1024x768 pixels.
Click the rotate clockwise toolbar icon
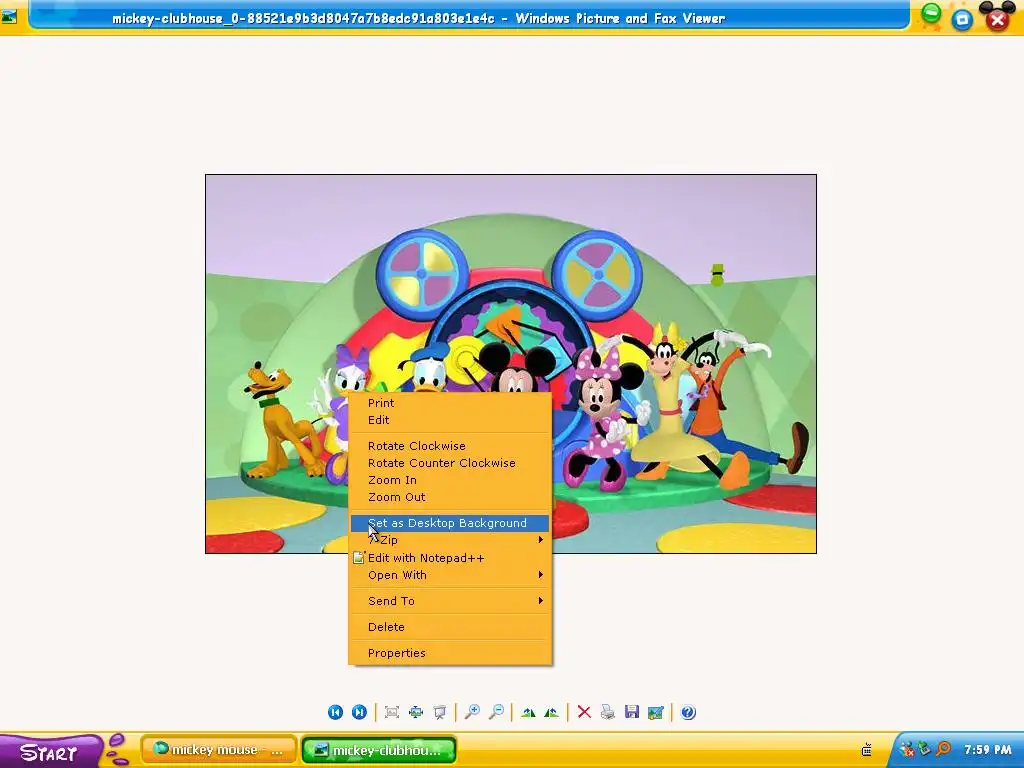[528, 712]
